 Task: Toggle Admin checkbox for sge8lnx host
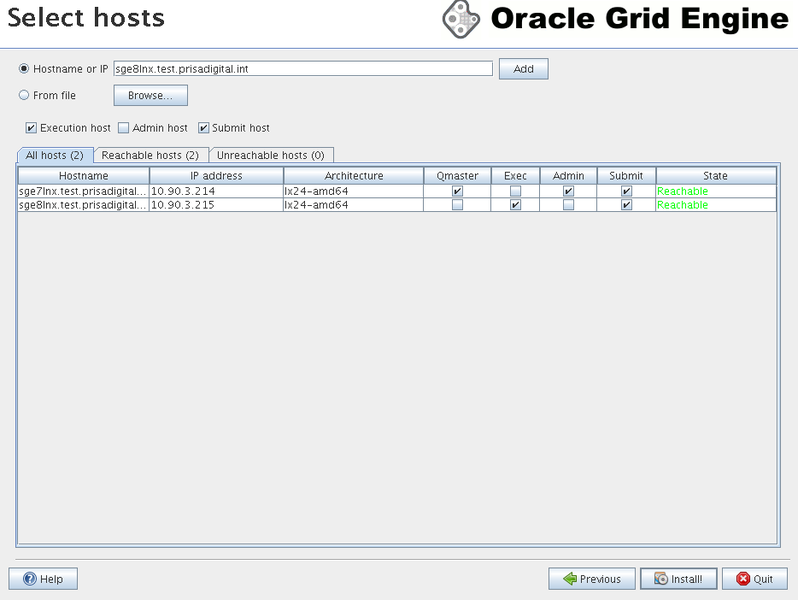(568, 205)
